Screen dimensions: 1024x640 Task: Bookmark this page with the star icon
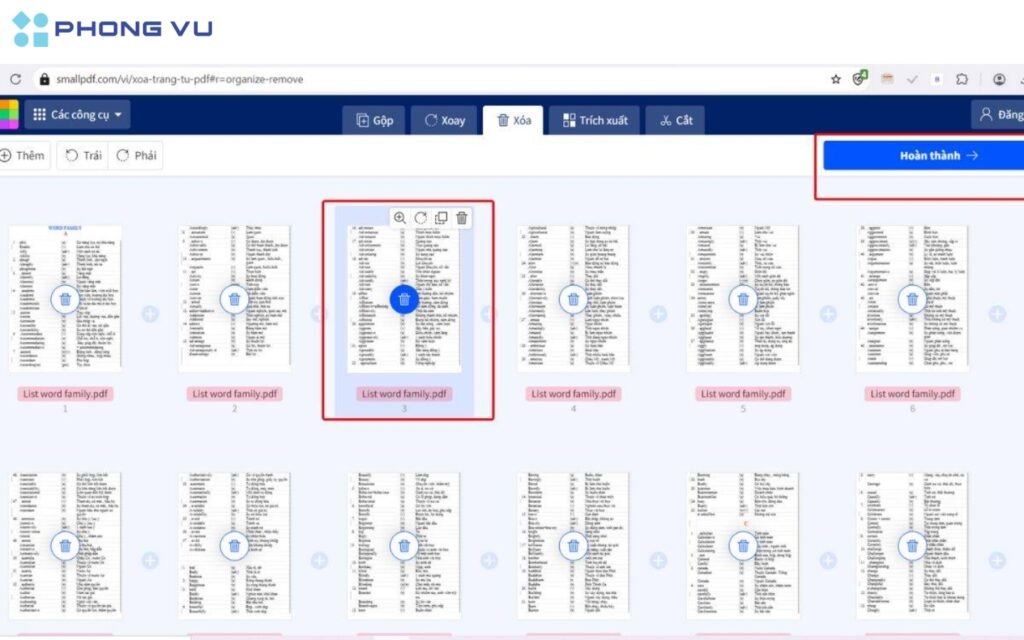pyautogui.click(x=836, y=79)
